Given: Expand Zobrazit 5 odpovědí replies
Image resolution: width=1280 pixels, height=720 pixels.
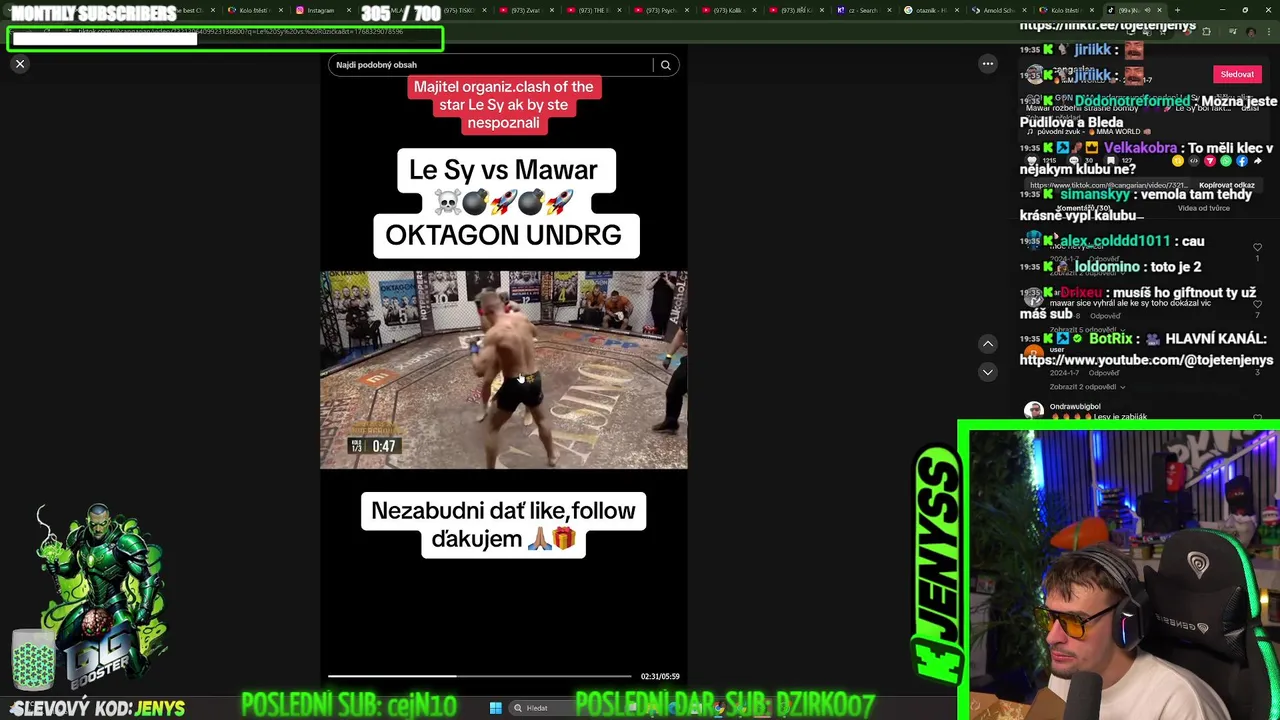Looking at the screenshot, I should (x=1087, y=330).
